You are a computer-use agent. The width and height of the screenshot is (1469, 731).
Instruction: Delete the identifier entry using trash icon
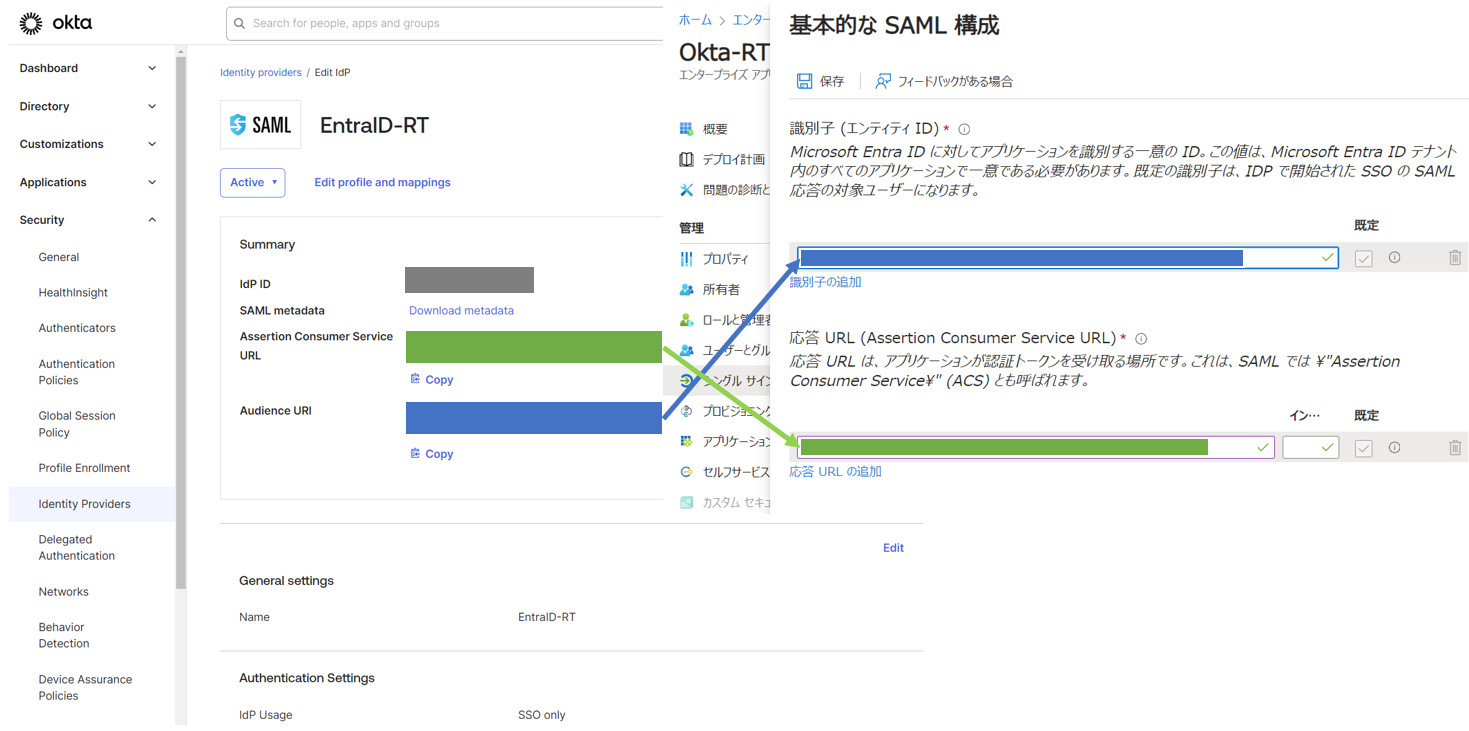[x=1455, y=257]
